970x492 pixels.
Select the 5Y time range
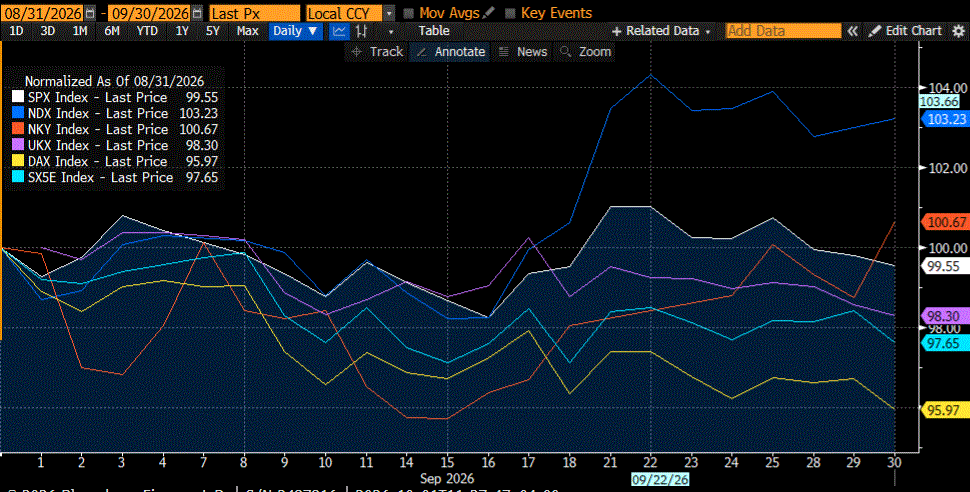tap(213, 31)
